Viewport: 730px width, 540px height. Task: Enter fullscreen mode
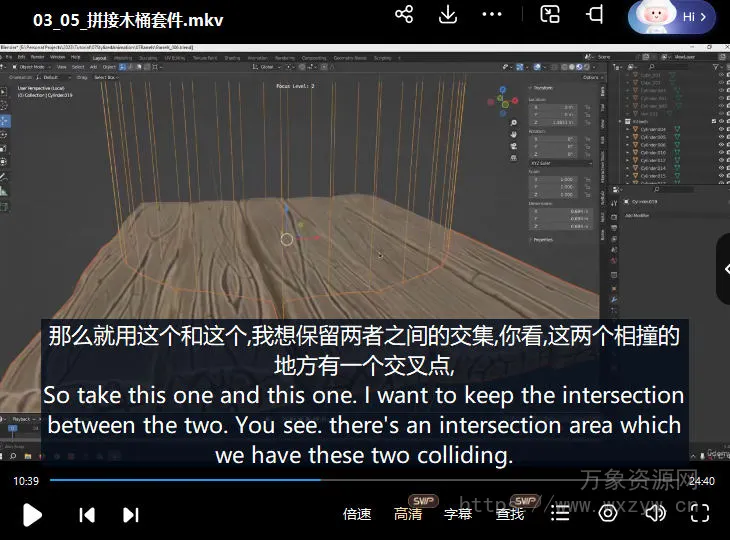700,514
